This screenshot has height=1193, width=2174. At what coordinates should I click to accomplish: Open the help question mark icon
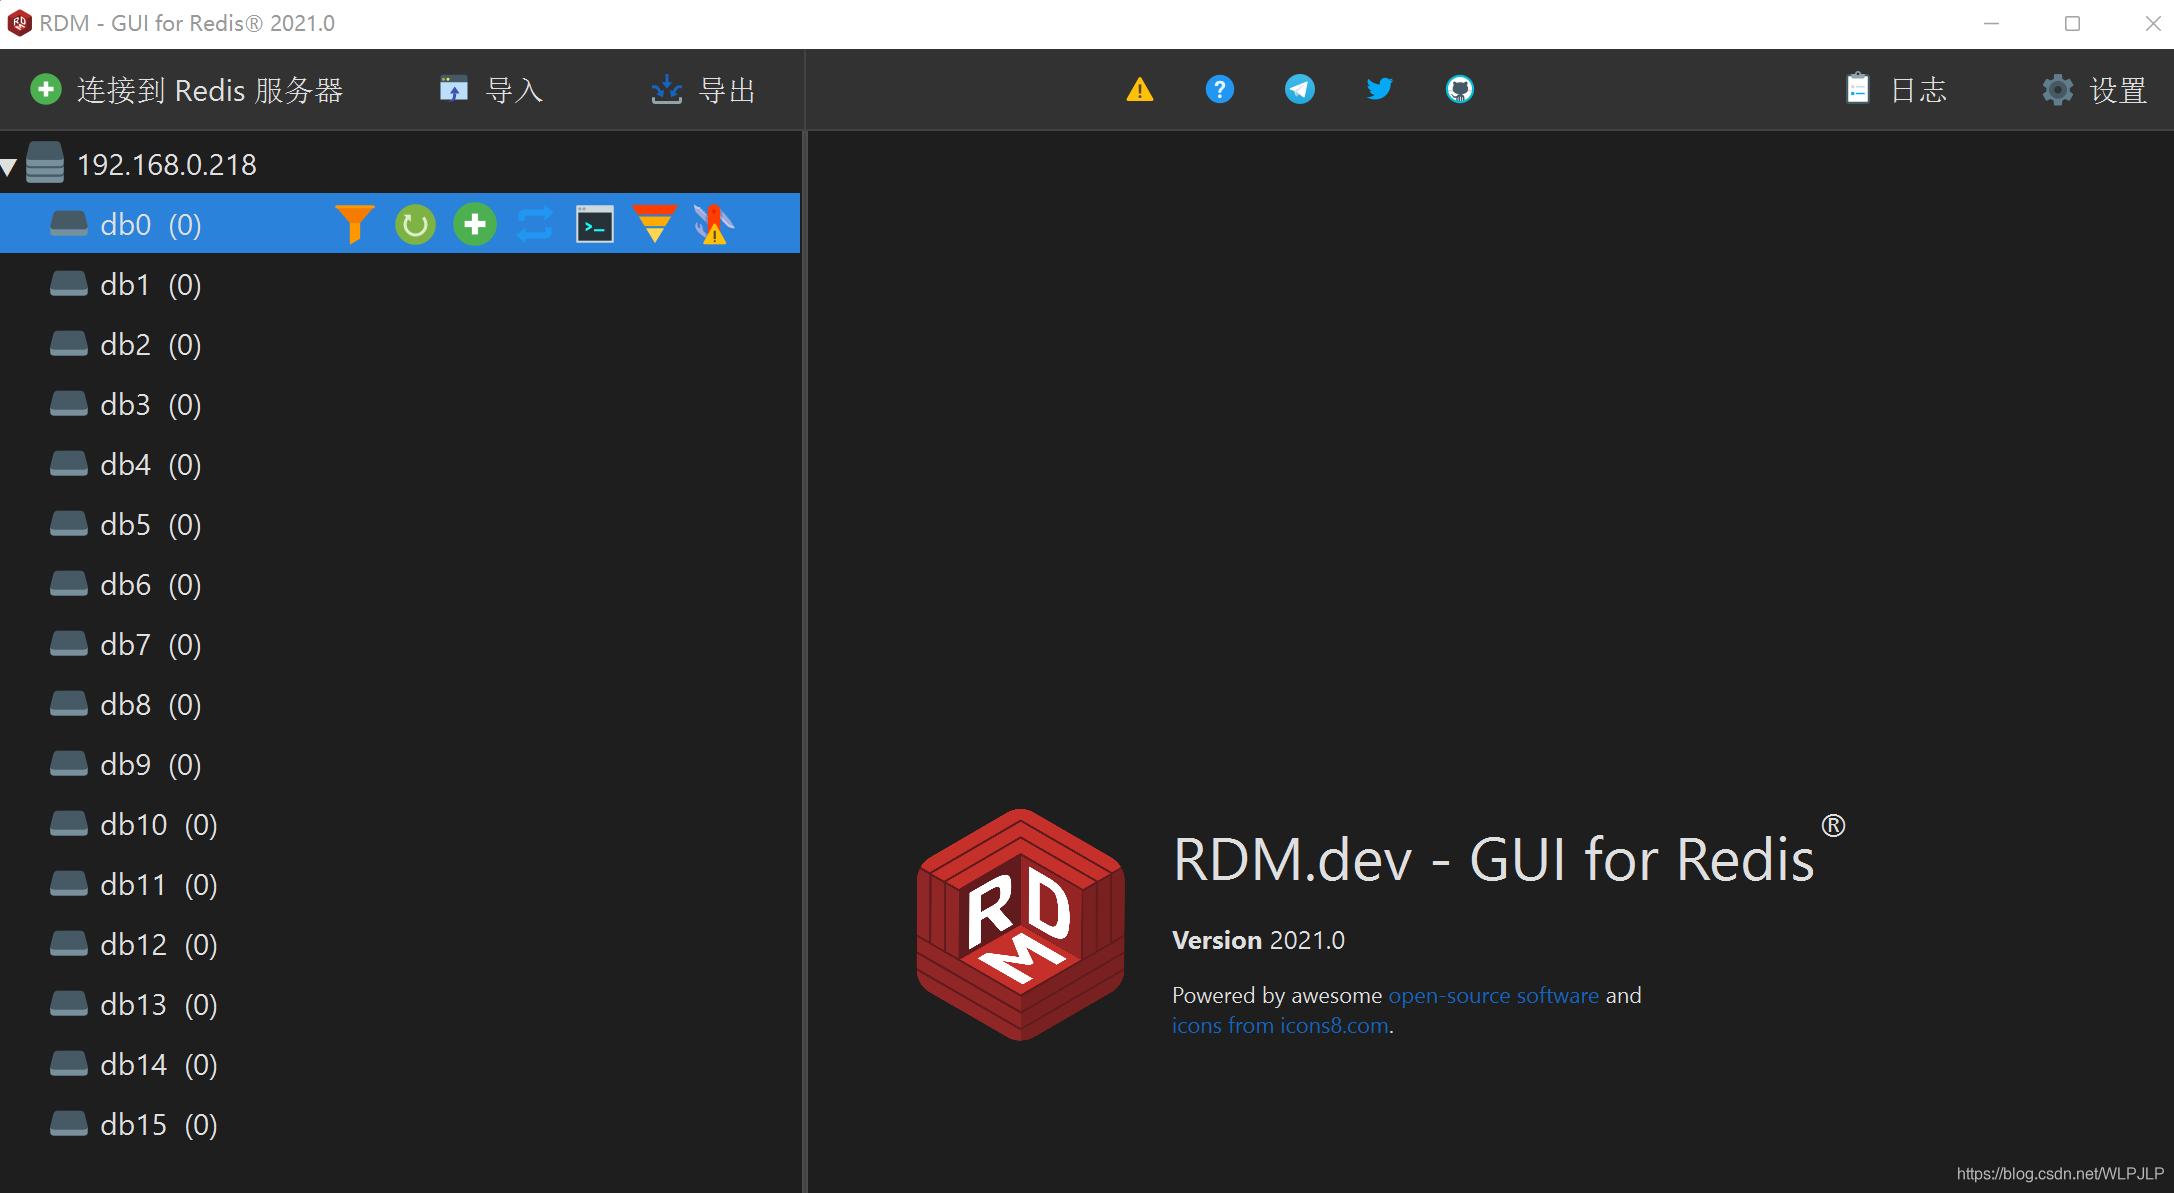pyautogui.click(x=1219, y=89)
